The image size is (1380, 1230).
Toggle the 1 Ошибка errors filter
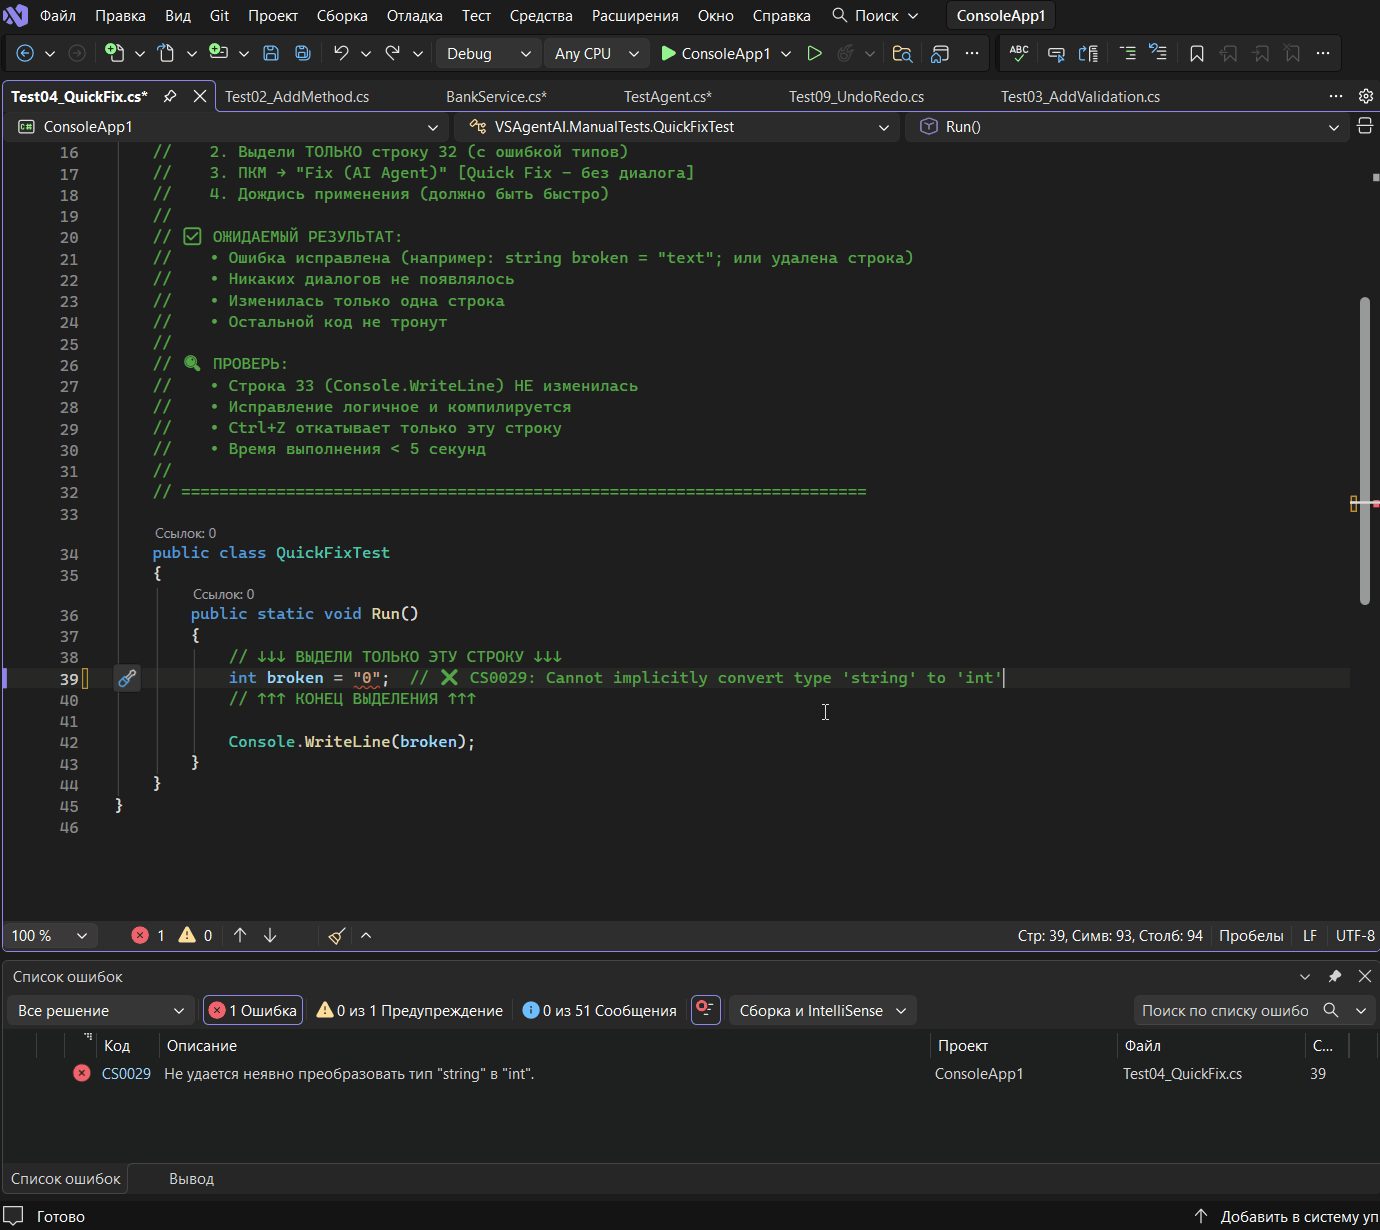(x=253, y=1011)
